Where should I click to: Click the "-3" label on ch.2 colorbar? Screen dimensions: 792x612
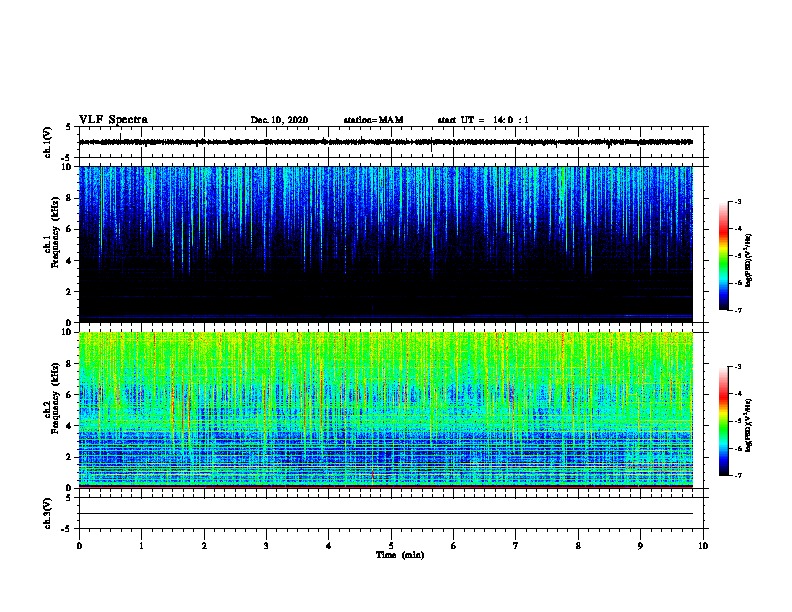point(738,367)
